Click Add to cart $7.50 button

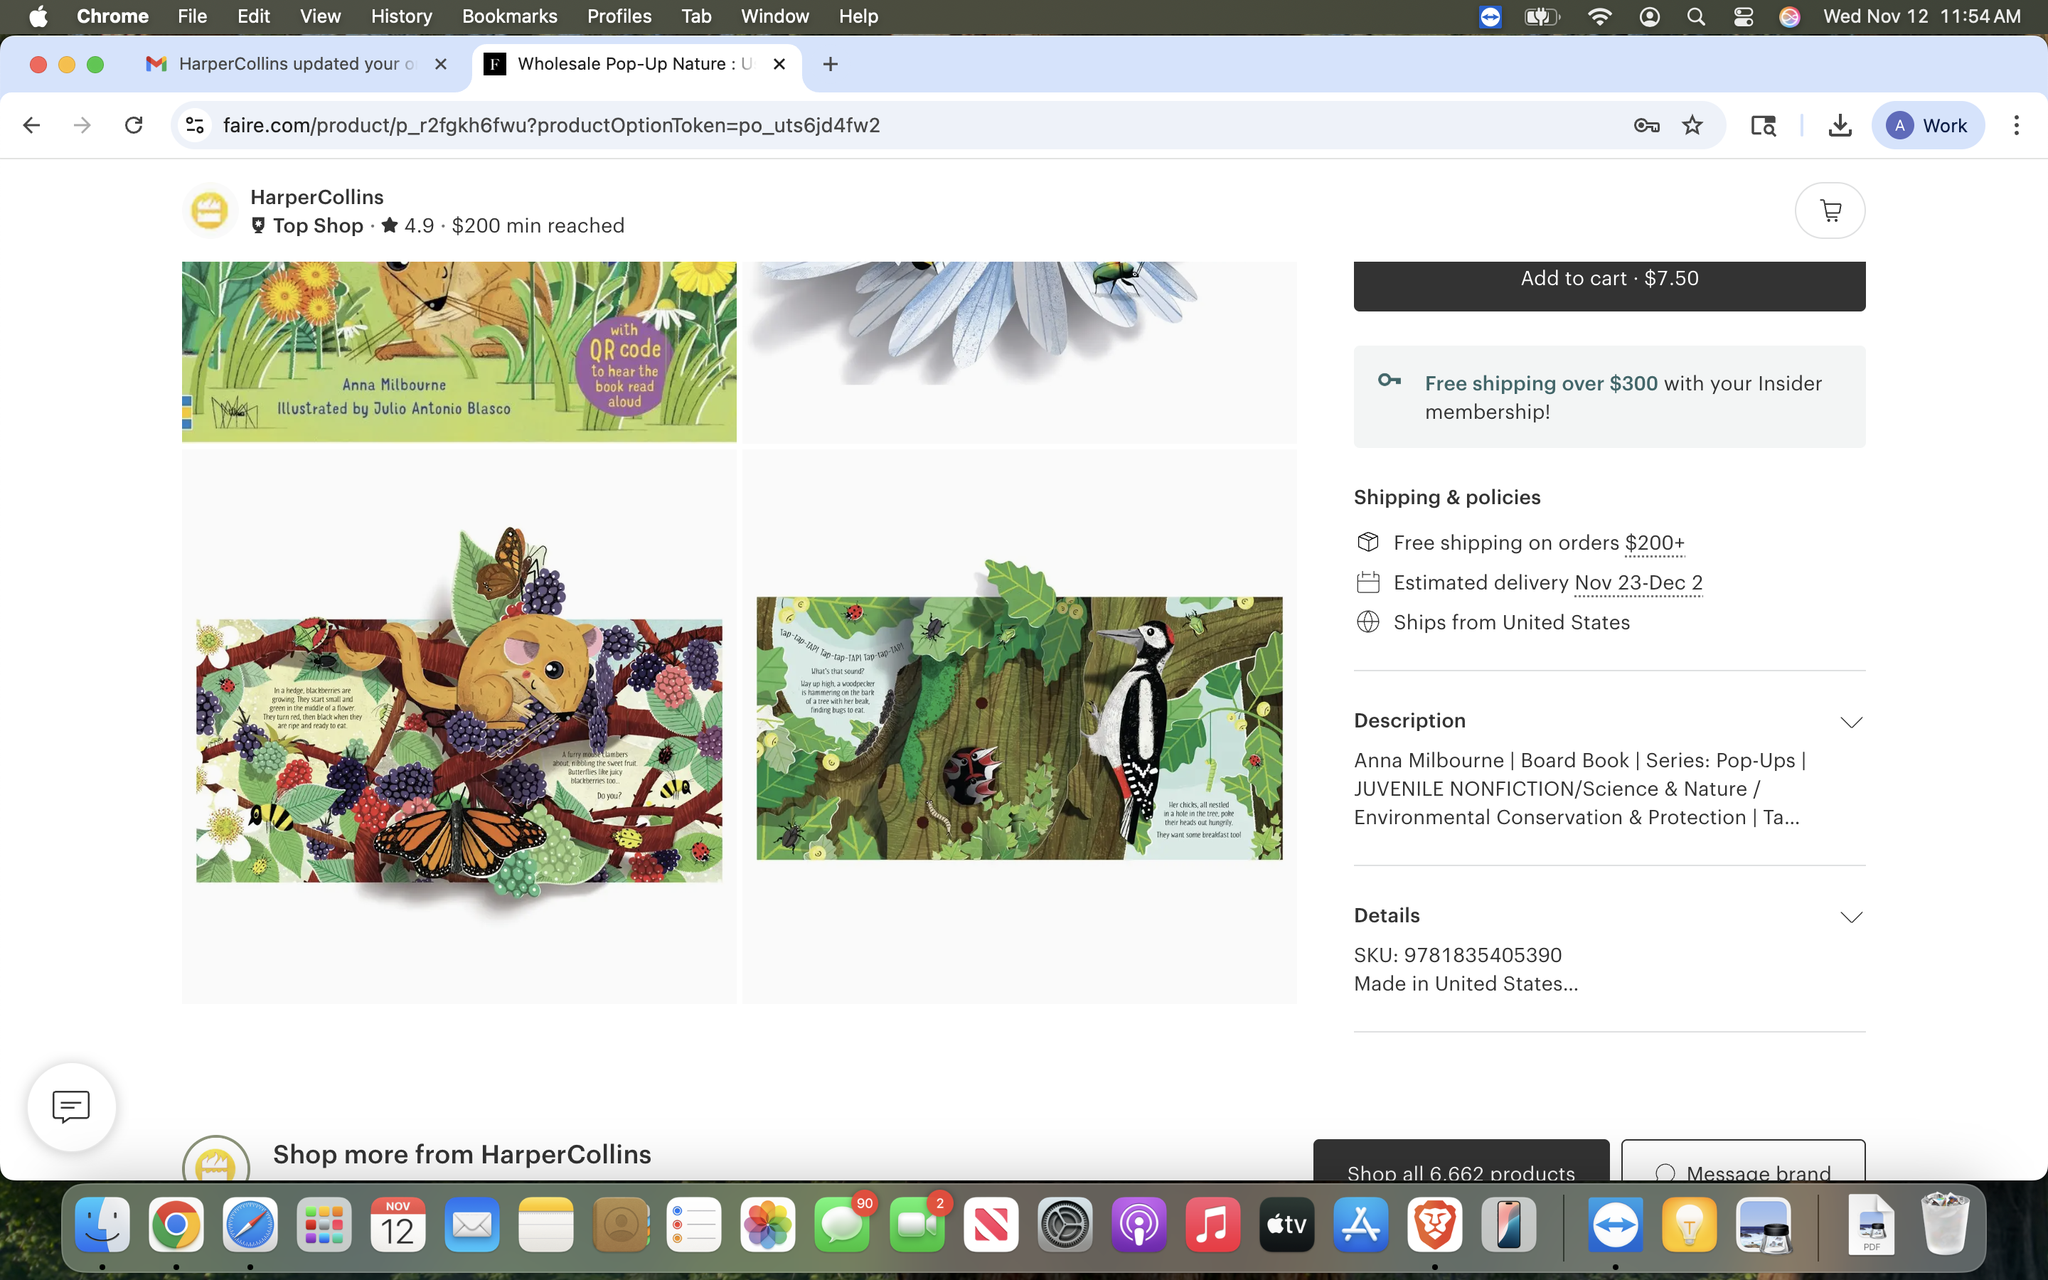(1609, 280)
